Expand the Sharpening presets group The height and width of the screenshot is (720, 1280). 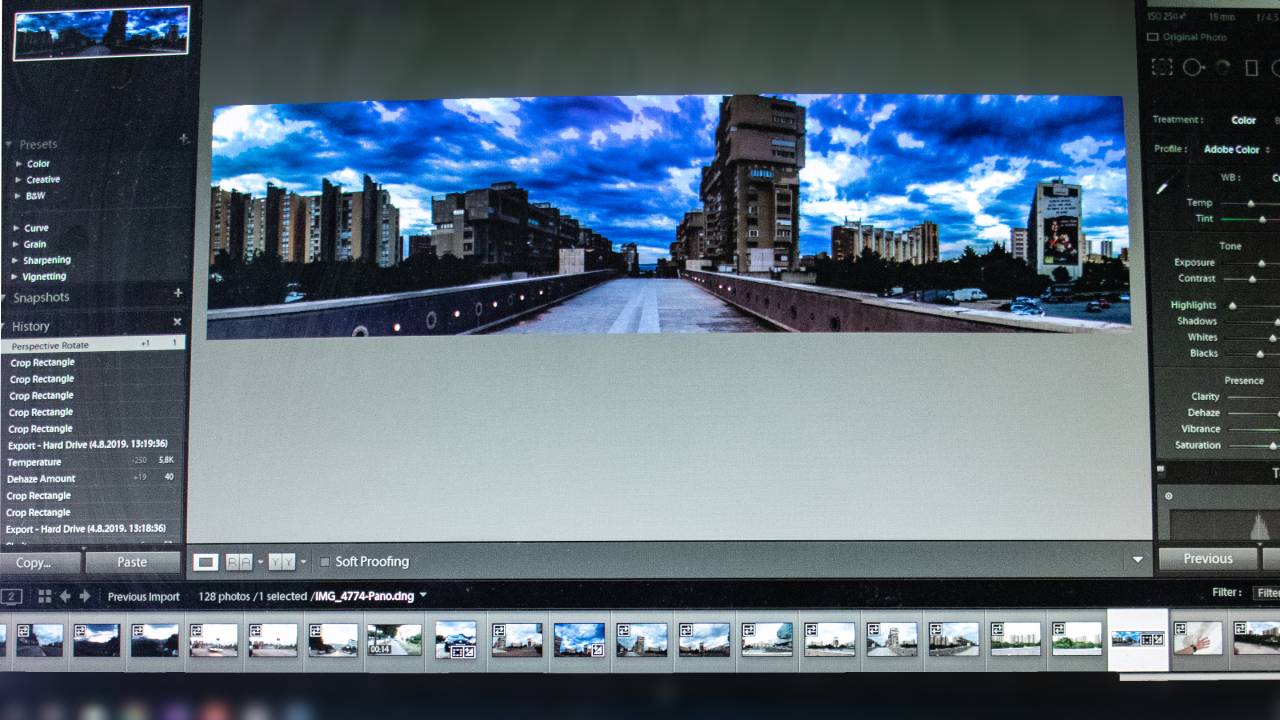tap(46, 260)
